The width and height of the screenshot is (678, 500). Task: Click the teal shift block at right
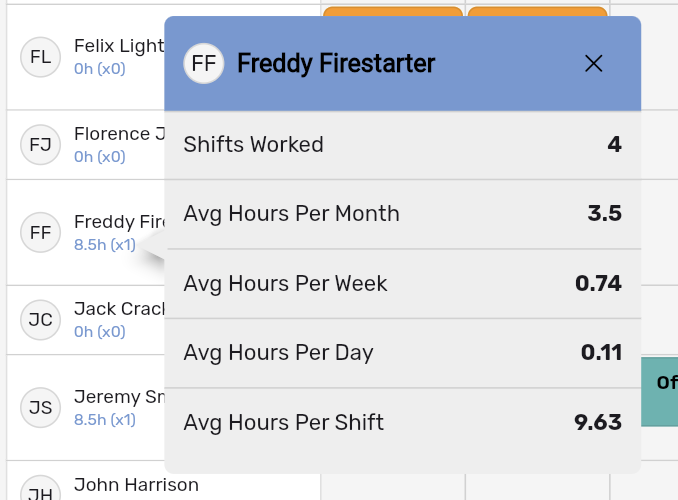click(659, 391)
